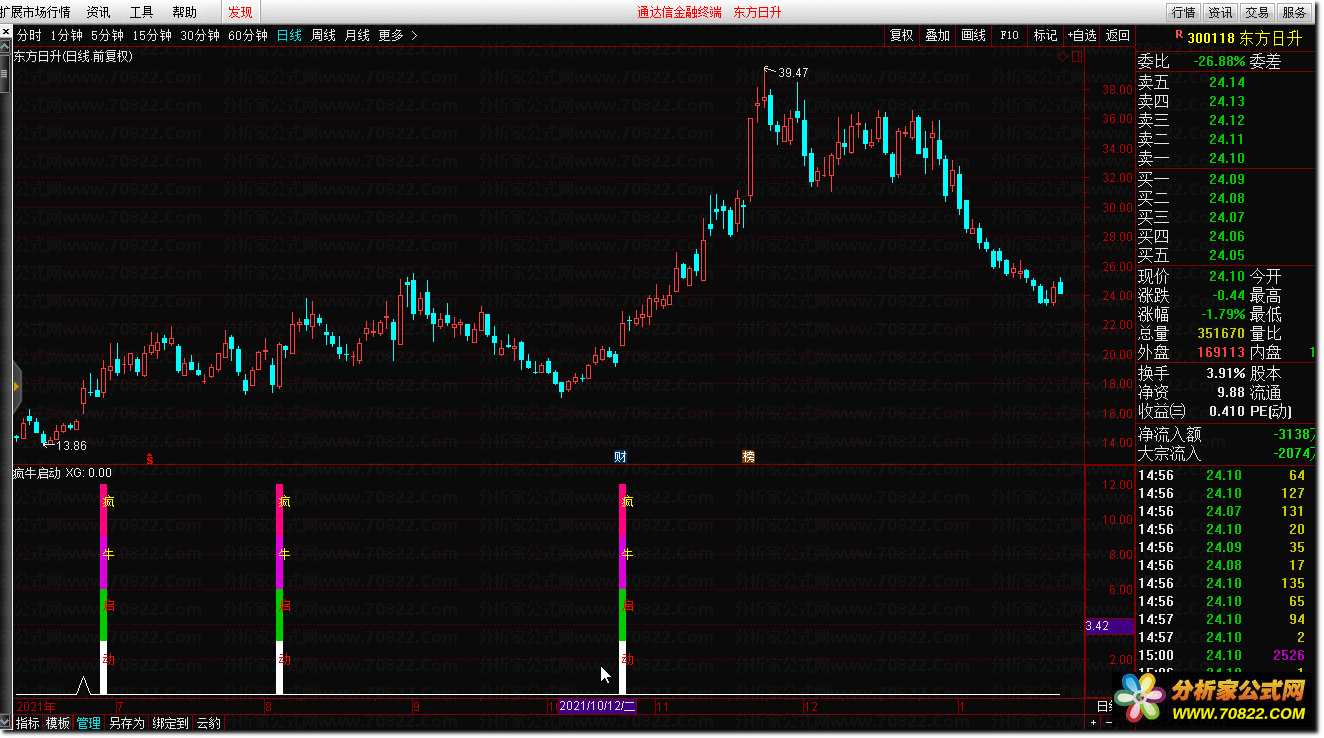Click the diamond icon above the chart

[1062, 57]
